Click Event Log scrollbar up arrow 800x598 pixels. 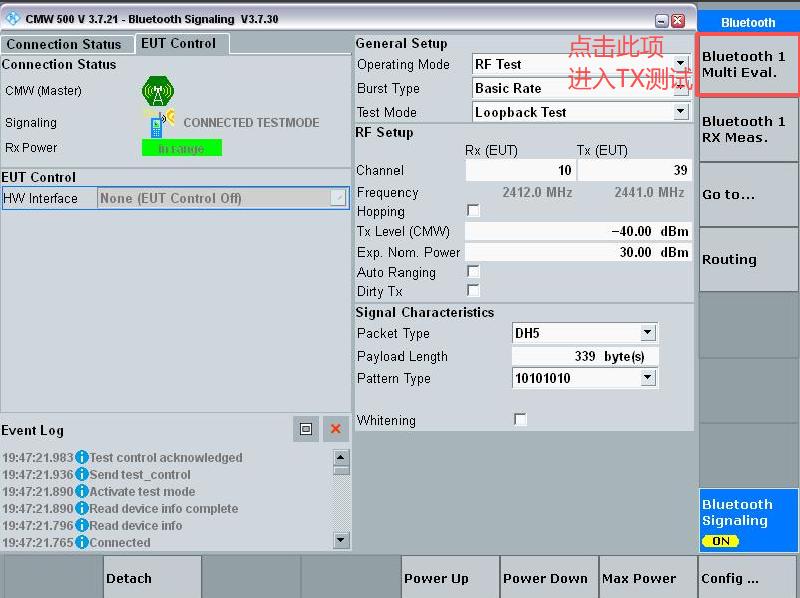point(341,457)
